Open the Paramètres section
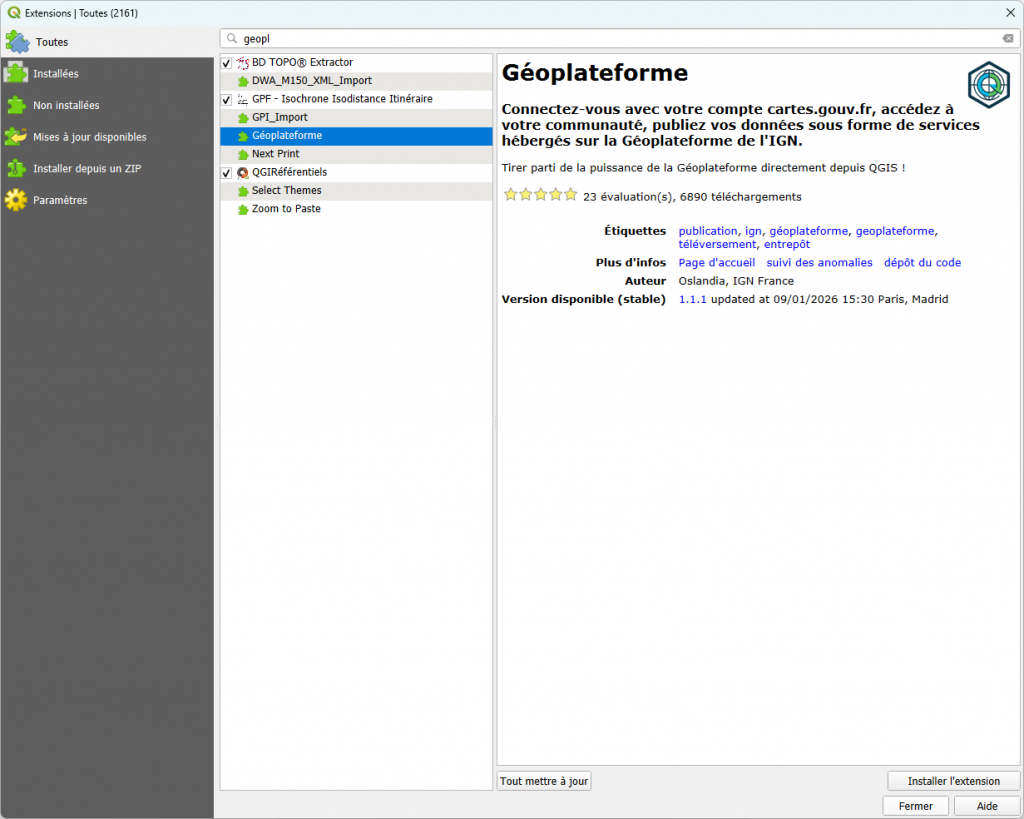 [x=59, y=200]
